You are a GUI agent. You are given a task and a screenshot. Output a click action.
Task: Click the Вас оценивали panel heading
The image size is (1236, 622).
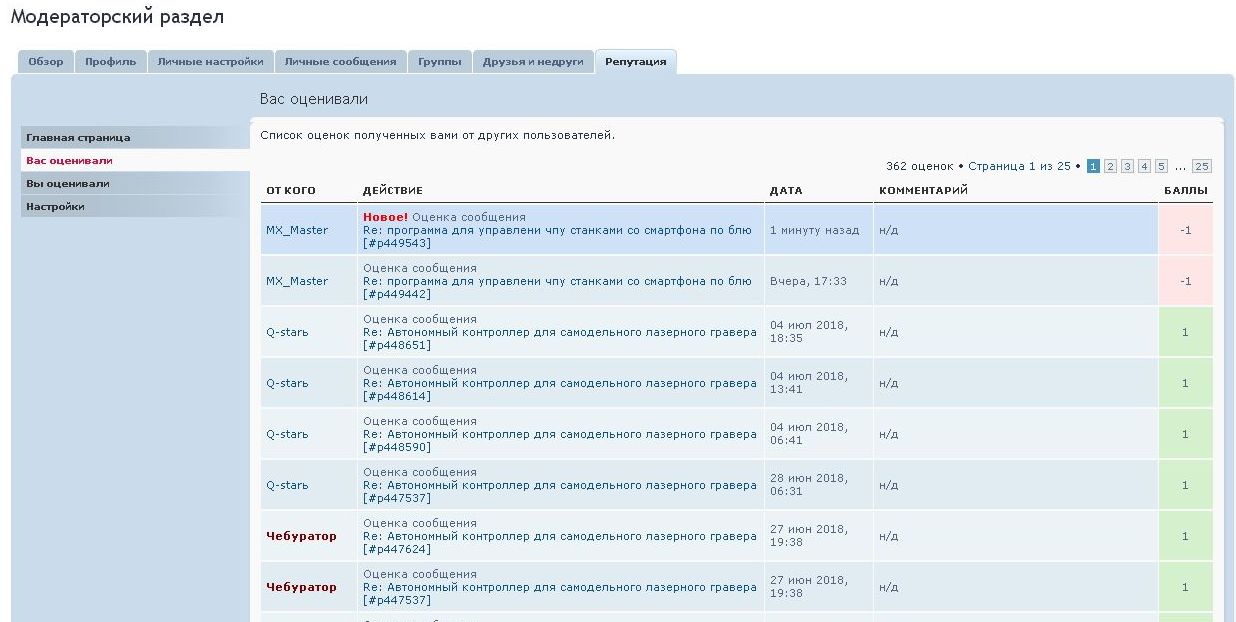coord(314,99)
